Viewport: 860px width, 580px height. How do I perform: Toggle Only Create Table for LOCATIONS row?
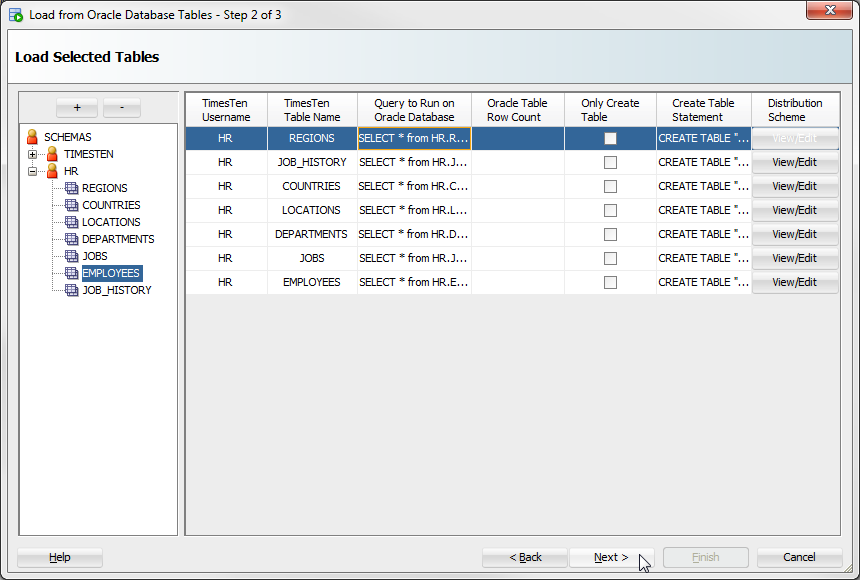[x=610, y=210]
